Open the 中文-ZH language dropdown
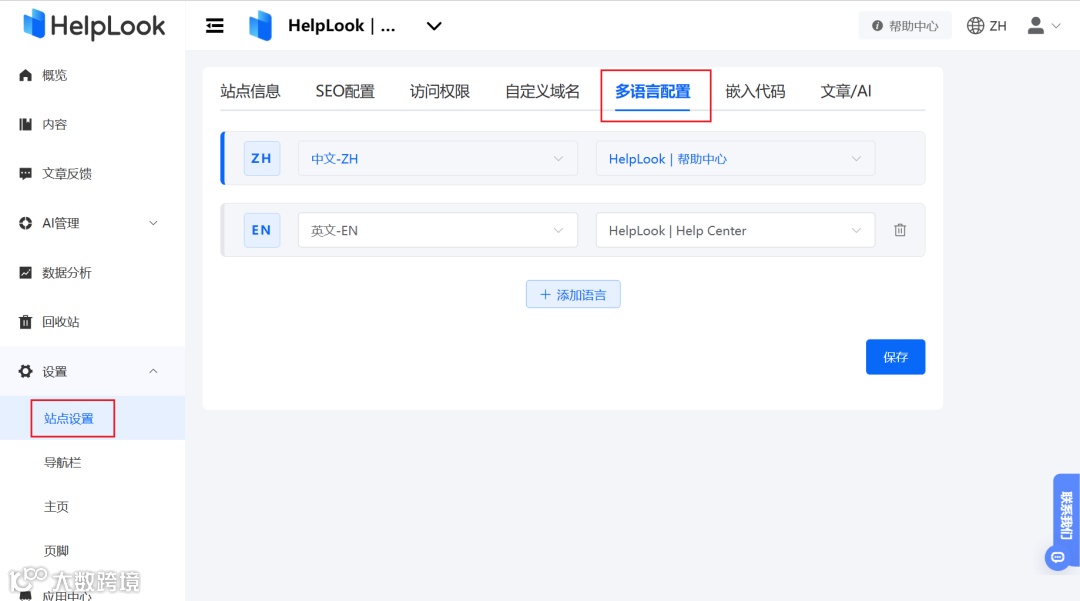The image size is (1080, 601). (437, 158)
